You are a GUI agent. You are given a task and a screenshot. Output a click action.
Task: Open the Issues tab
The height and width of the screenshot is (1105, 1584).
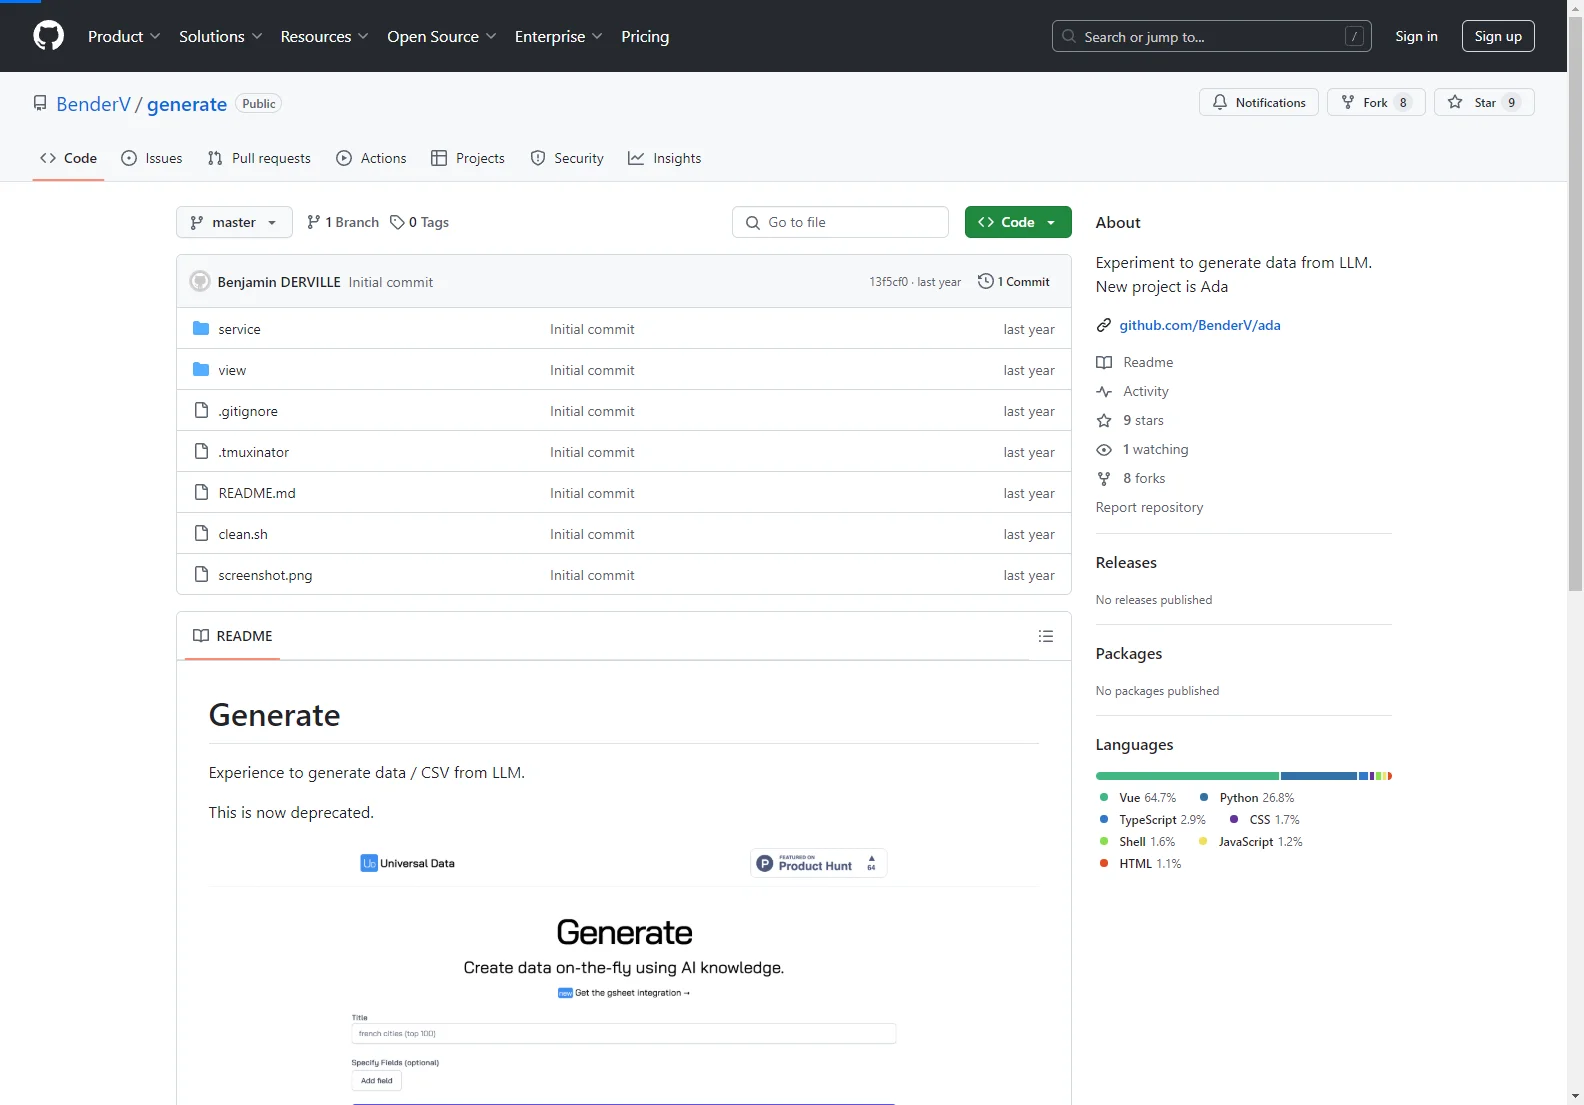[x=152, y=158]
